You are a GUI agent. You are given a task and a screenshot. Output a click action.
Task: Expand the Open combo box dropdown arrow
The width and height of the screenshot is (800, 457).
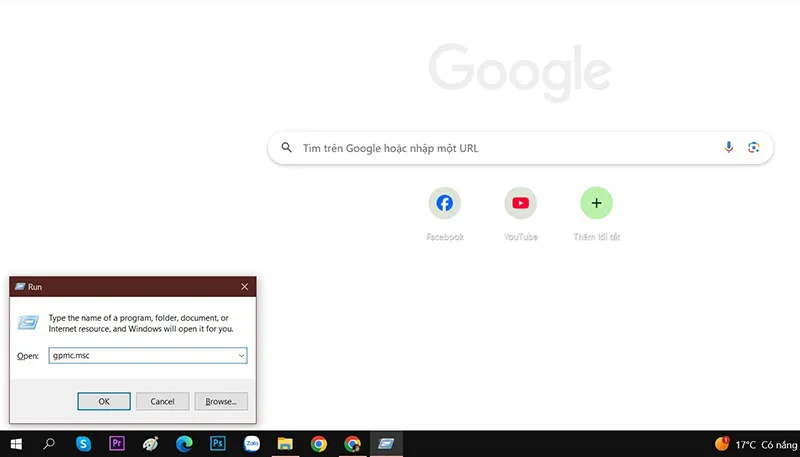[241, 355]
